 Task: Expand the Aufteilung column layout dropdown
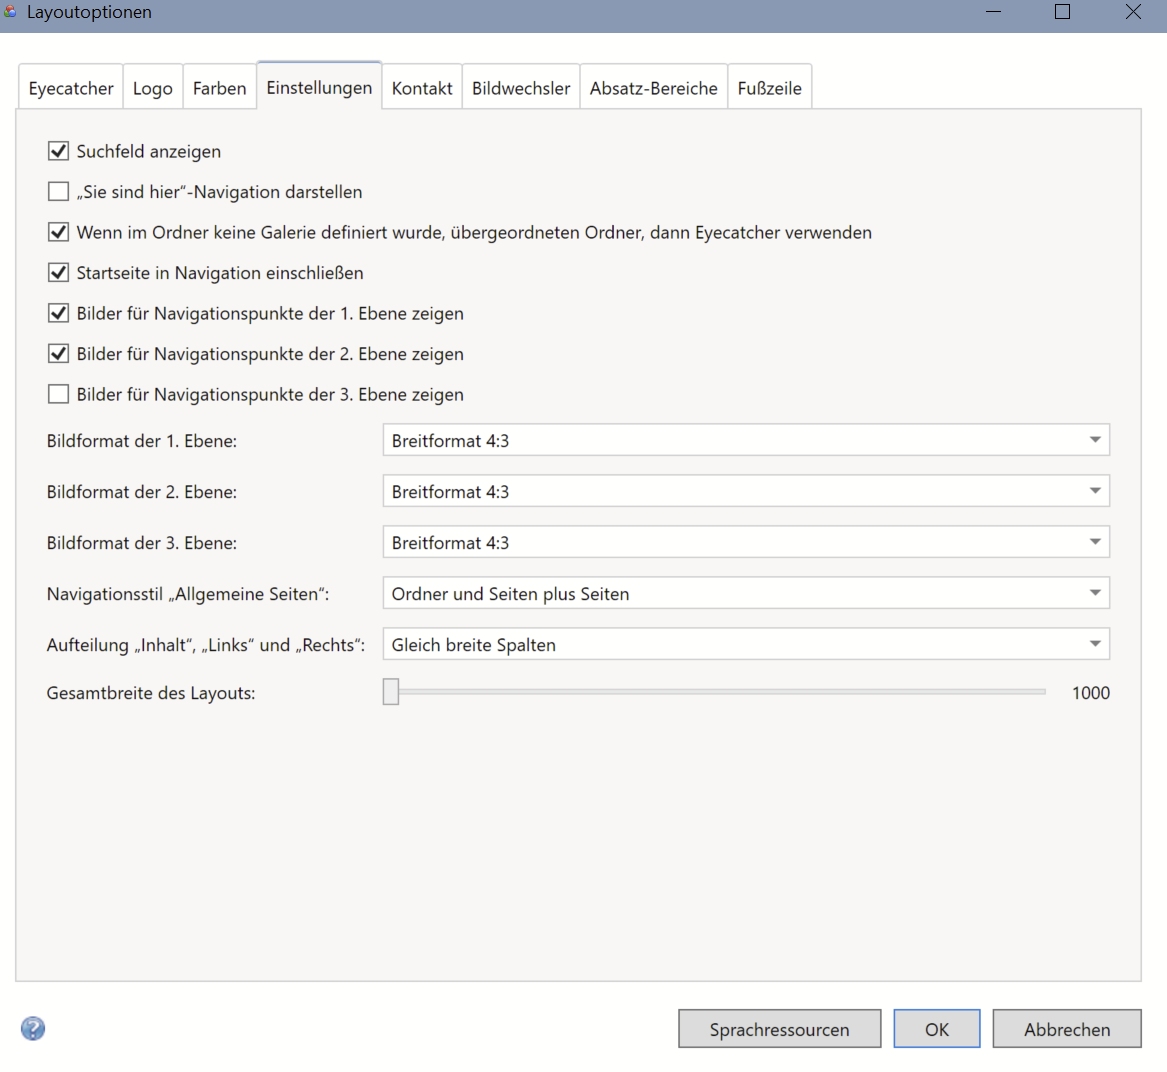click(x=746, y=644)
